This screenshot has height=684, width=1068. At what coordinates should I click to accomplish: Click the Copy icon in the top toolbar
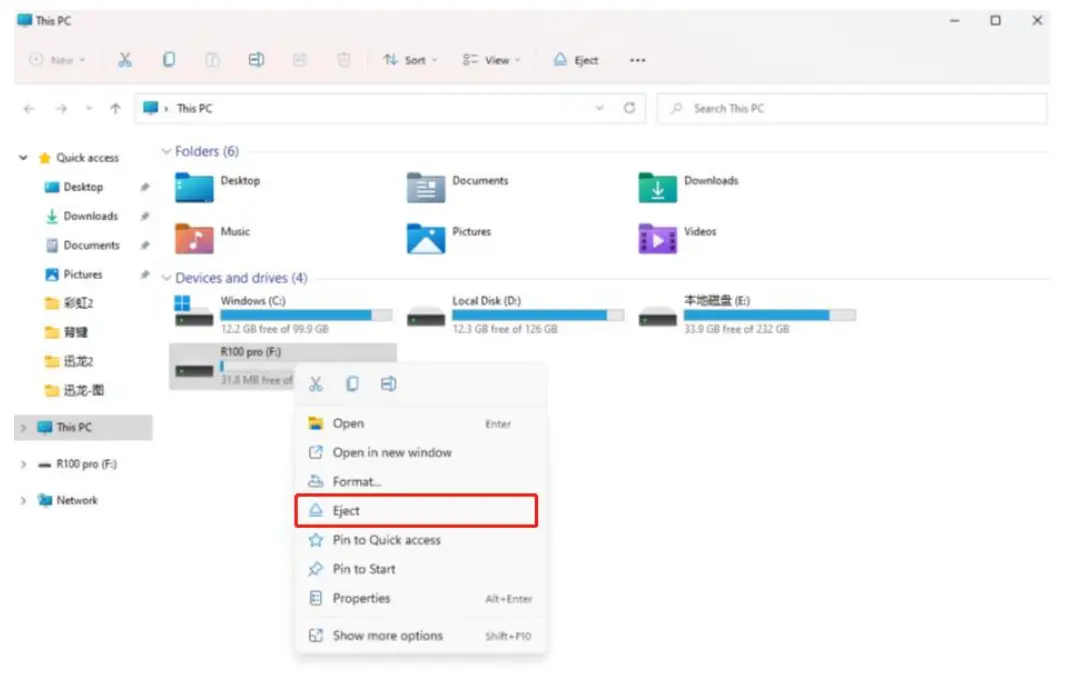[x=169, y=60]
